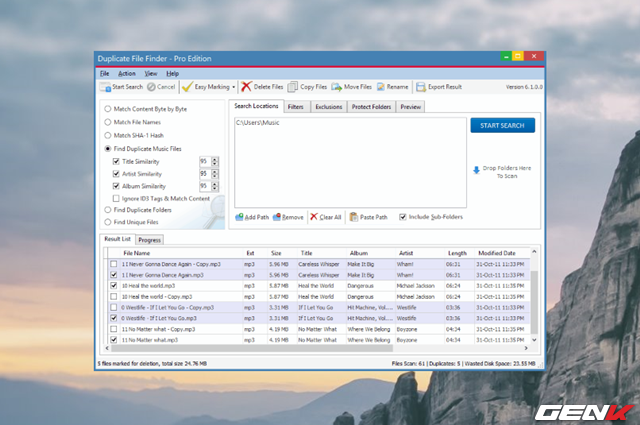Image resolution: width=640 pixels, height=425 pixels.
Task: Click the Rename toolbar icon
Action: pos(381,87)
